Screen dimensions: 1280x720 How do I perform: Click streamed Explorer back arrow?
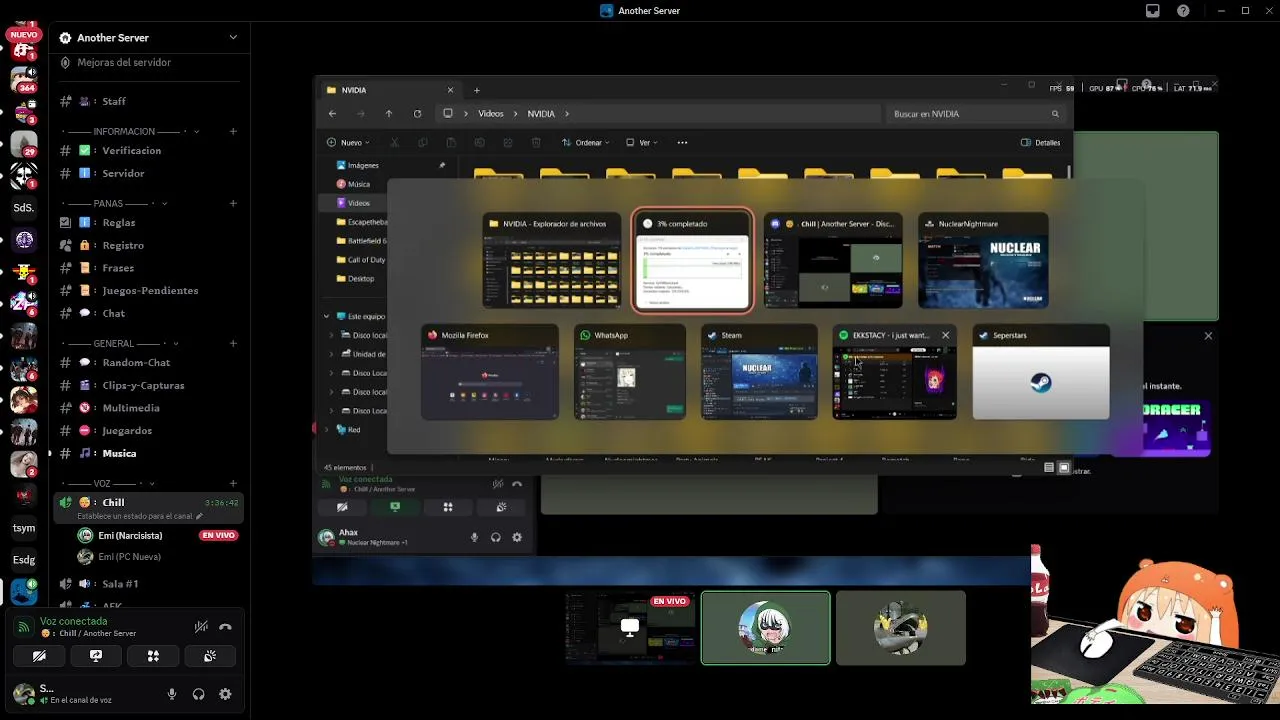coord(333,114)
